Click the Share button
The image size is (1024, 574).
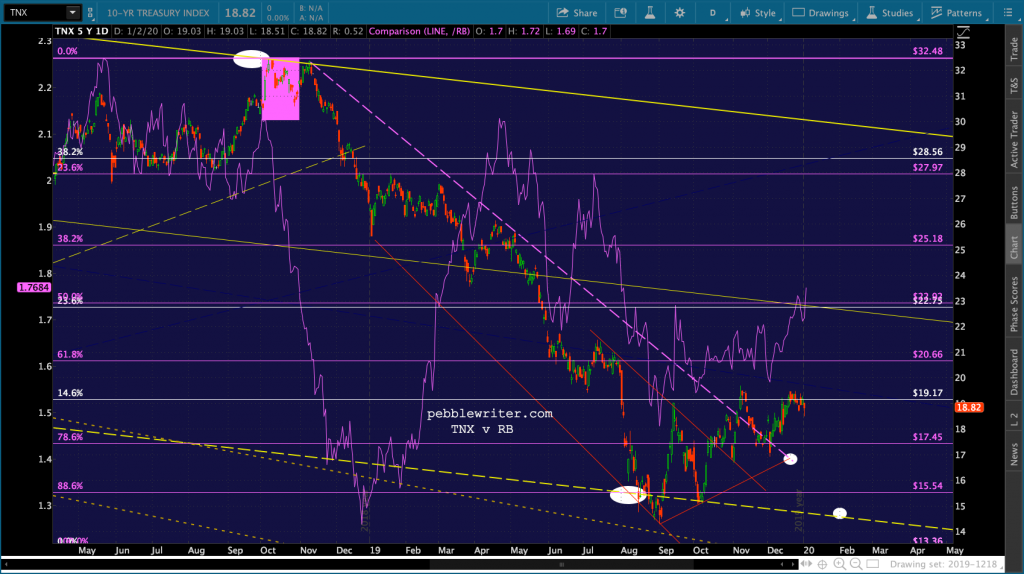[x=576, y=13]
